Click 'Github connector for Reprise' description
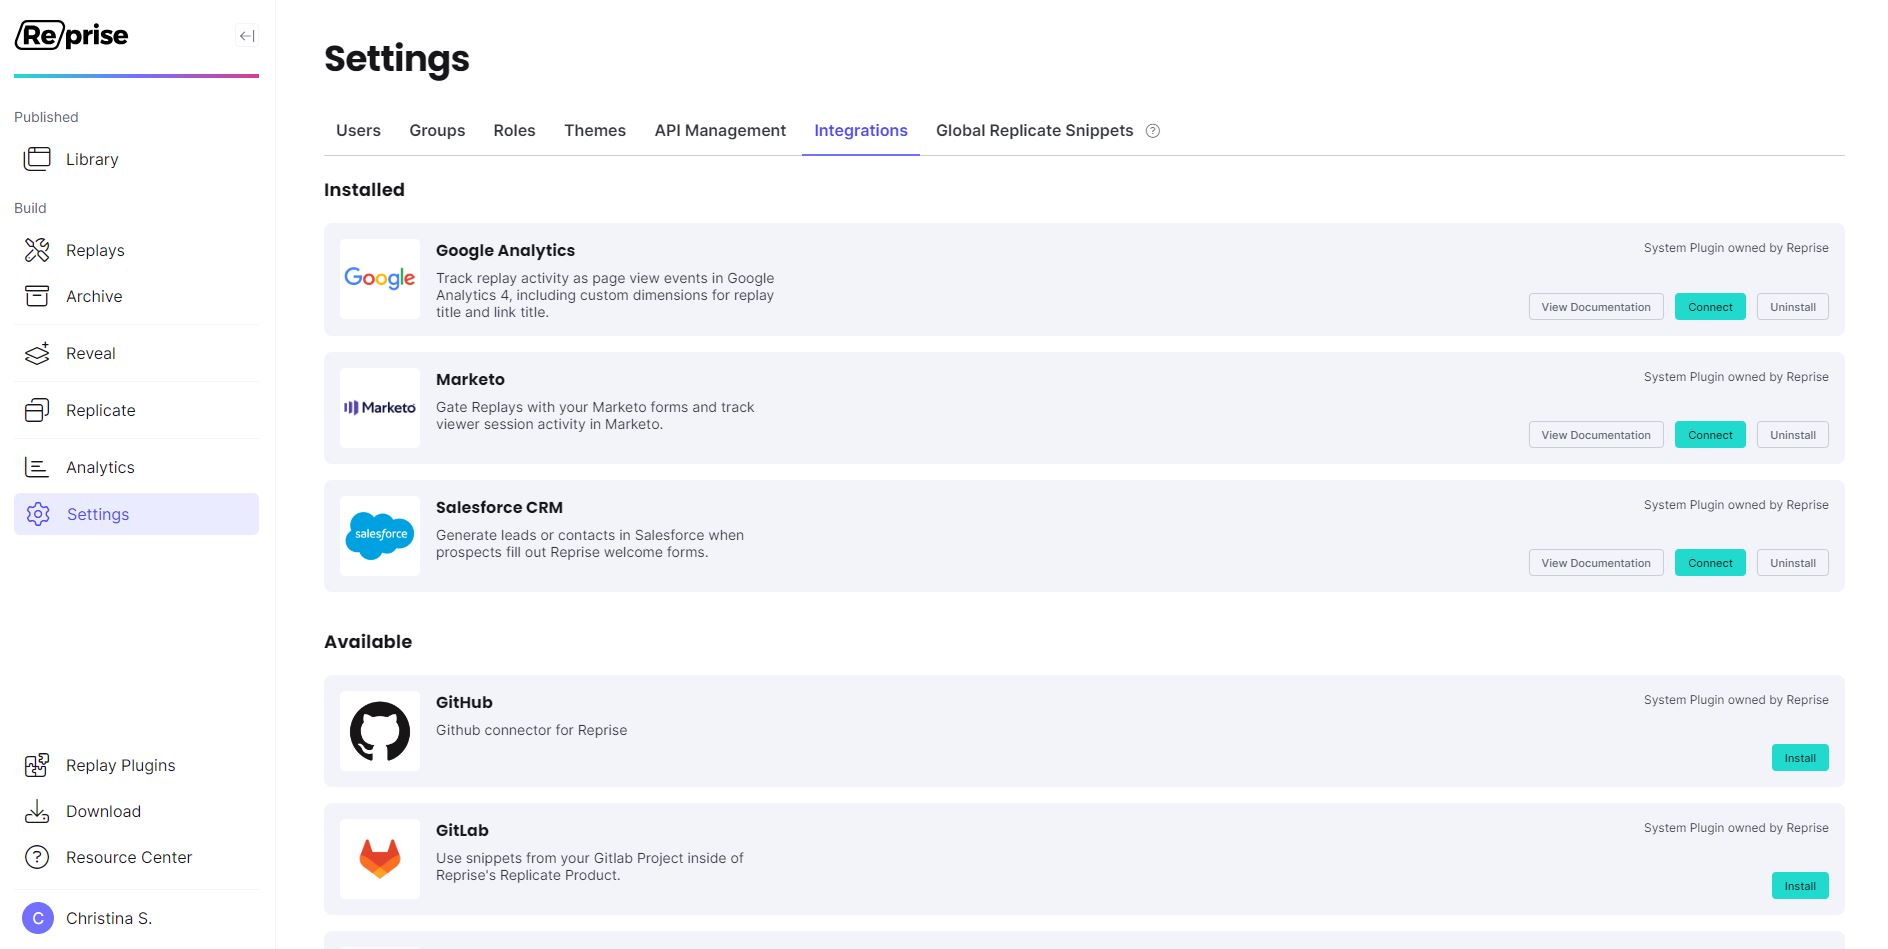1888x949 pixels. pos(531,730)
